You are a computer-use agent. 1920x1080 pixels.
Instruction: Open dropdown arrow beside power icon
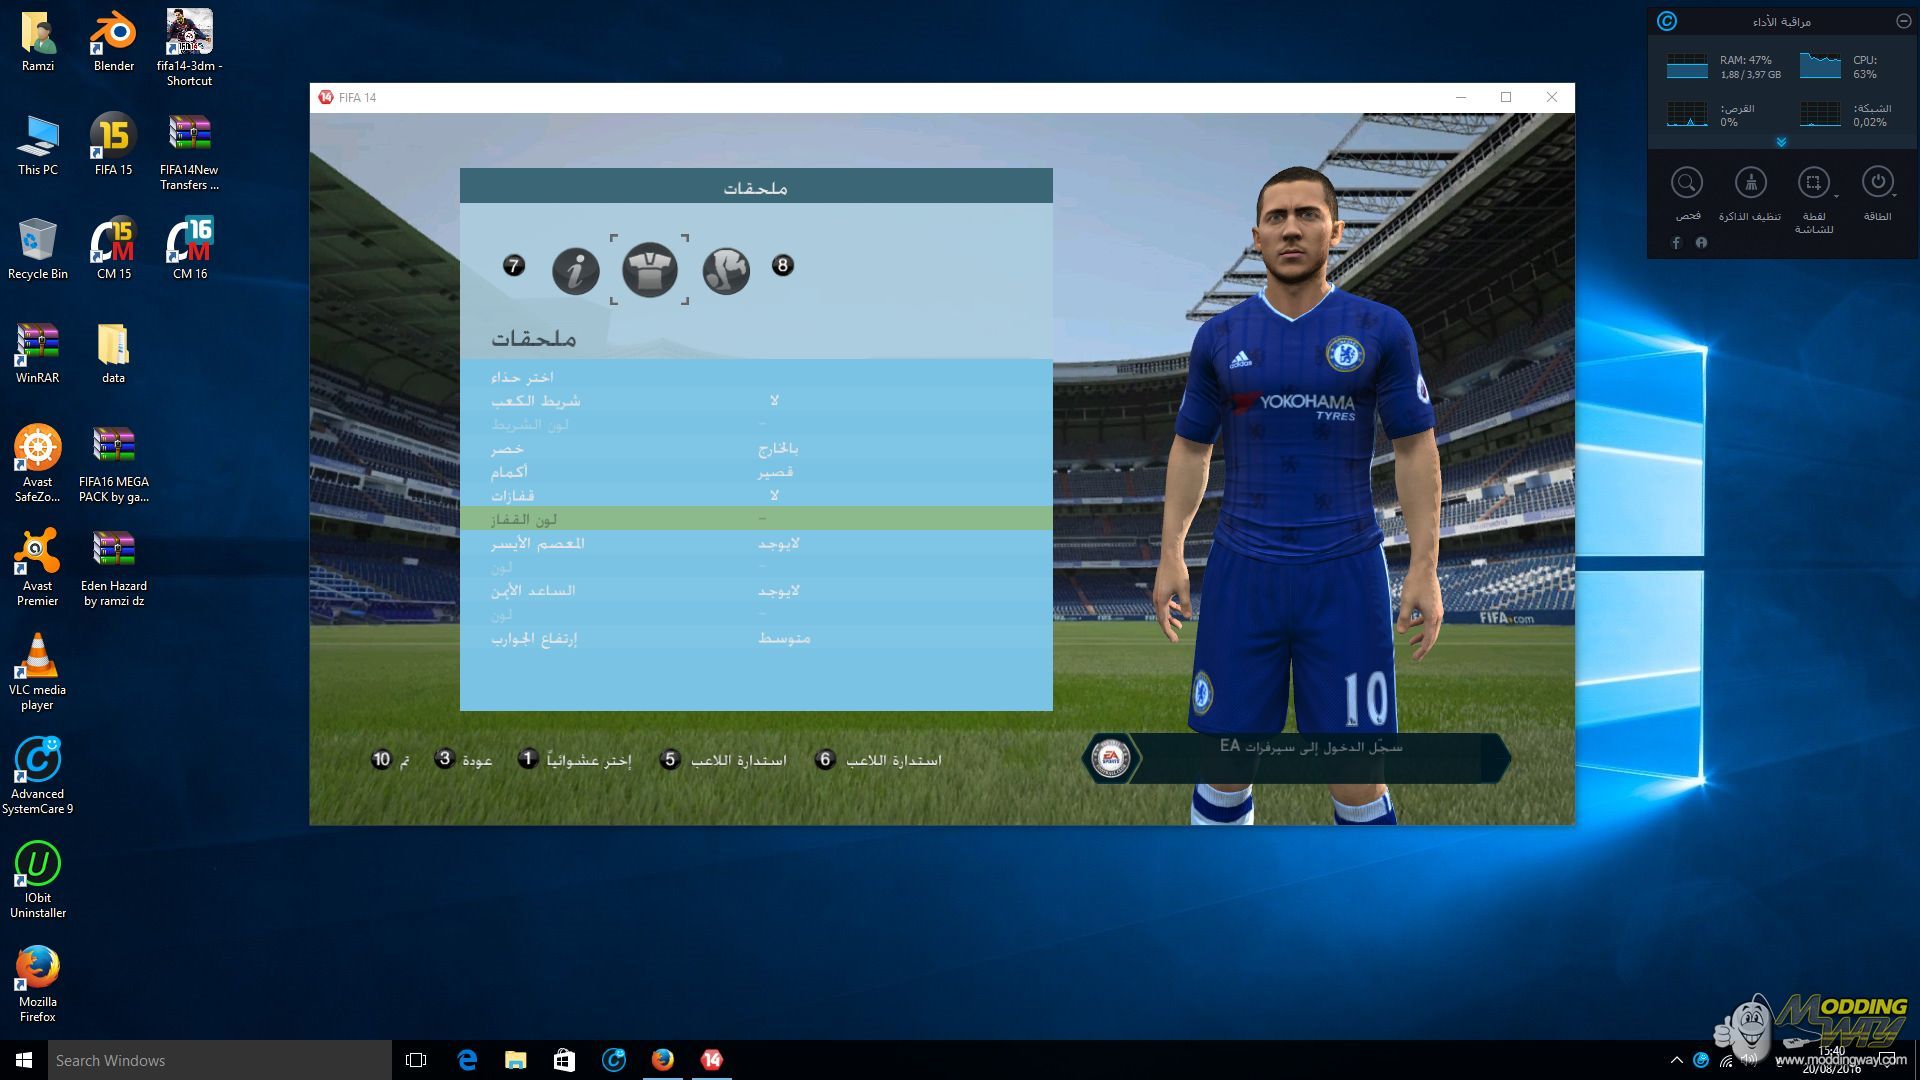click(1895, 196)
